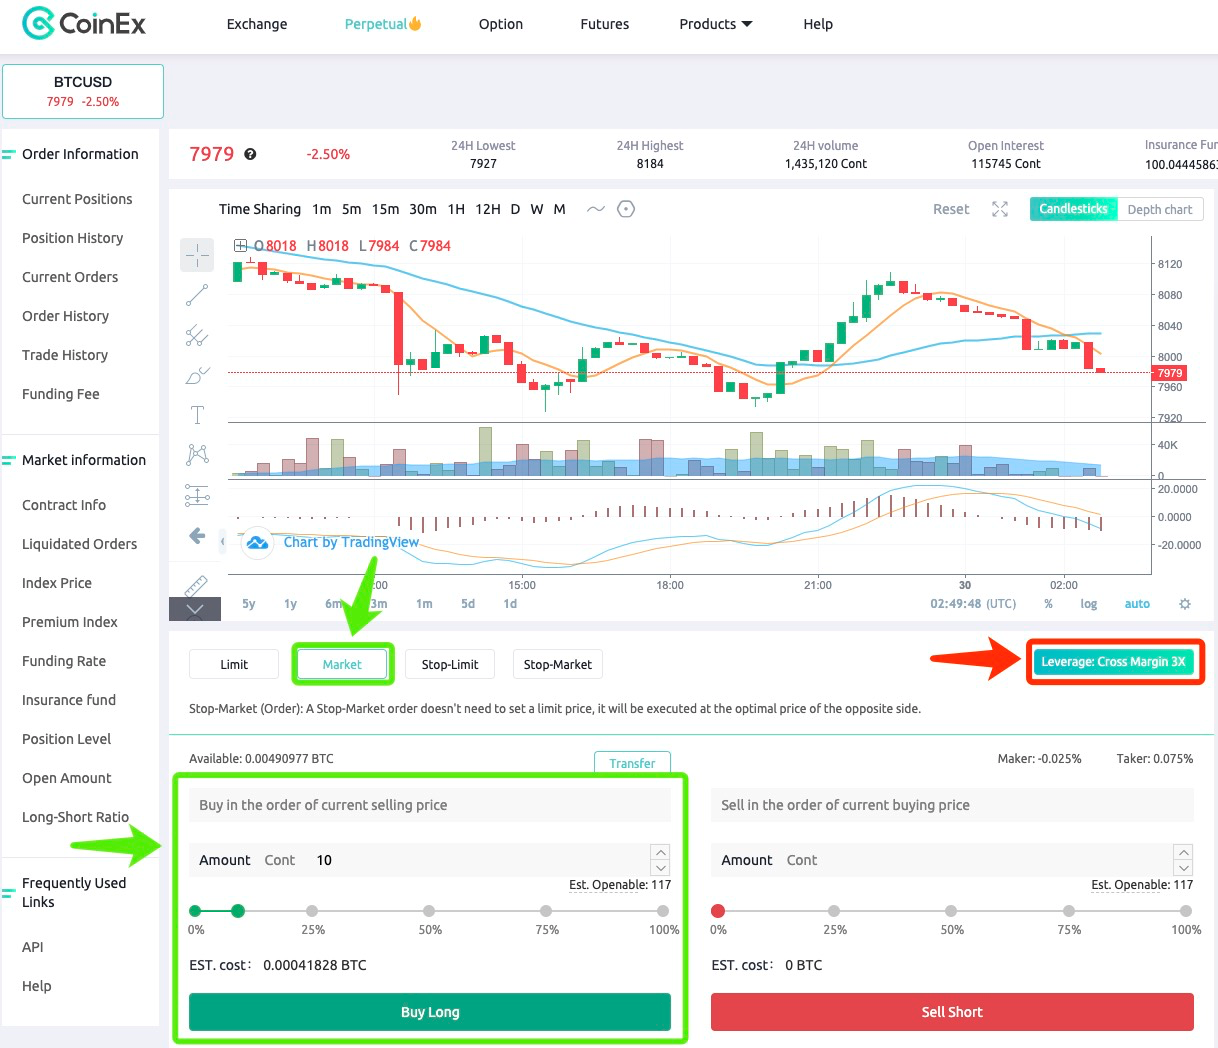Image resolution: width=1218 pixels, height=1048 pixels.
Task: Select the 1H time interval
Action: coord(456,209)
